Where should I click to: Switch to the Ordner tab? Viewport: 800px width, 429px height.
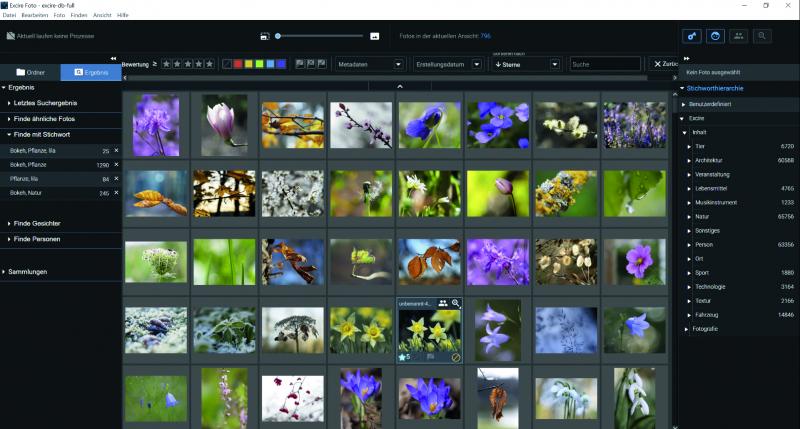[30, 72]
